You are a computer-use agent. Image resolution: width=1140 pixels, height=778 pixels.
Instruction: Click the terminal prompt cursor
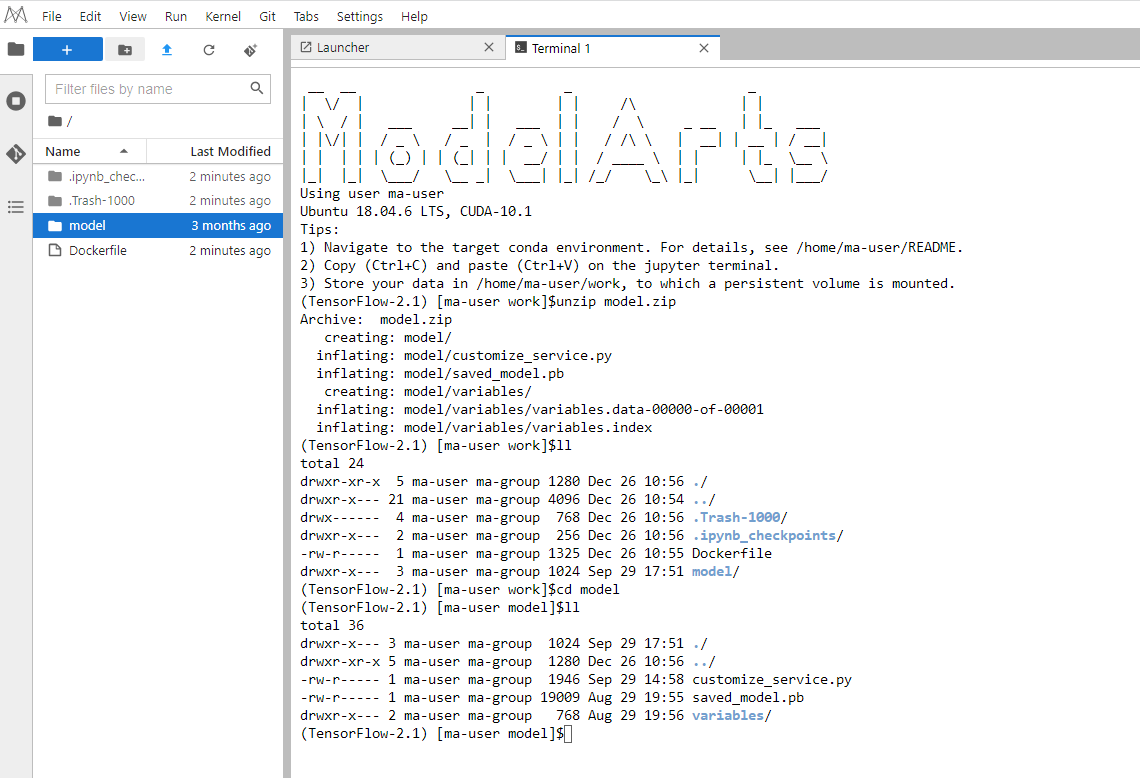click(568, 734)
